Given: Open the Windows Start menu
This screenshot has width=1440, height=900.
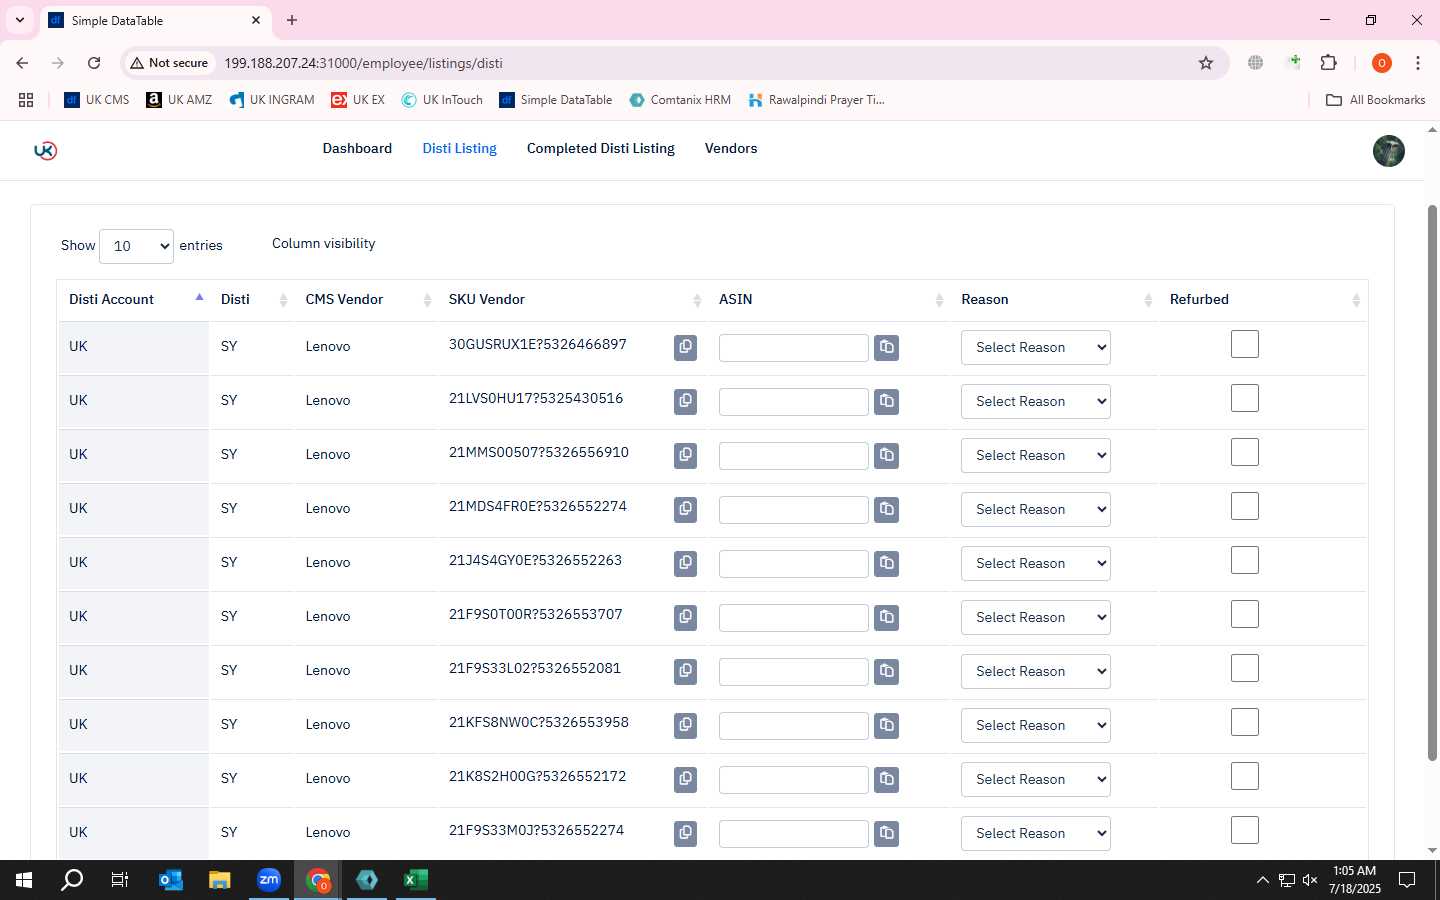Looking at the screenshot, I should click(x=24, y=880).
